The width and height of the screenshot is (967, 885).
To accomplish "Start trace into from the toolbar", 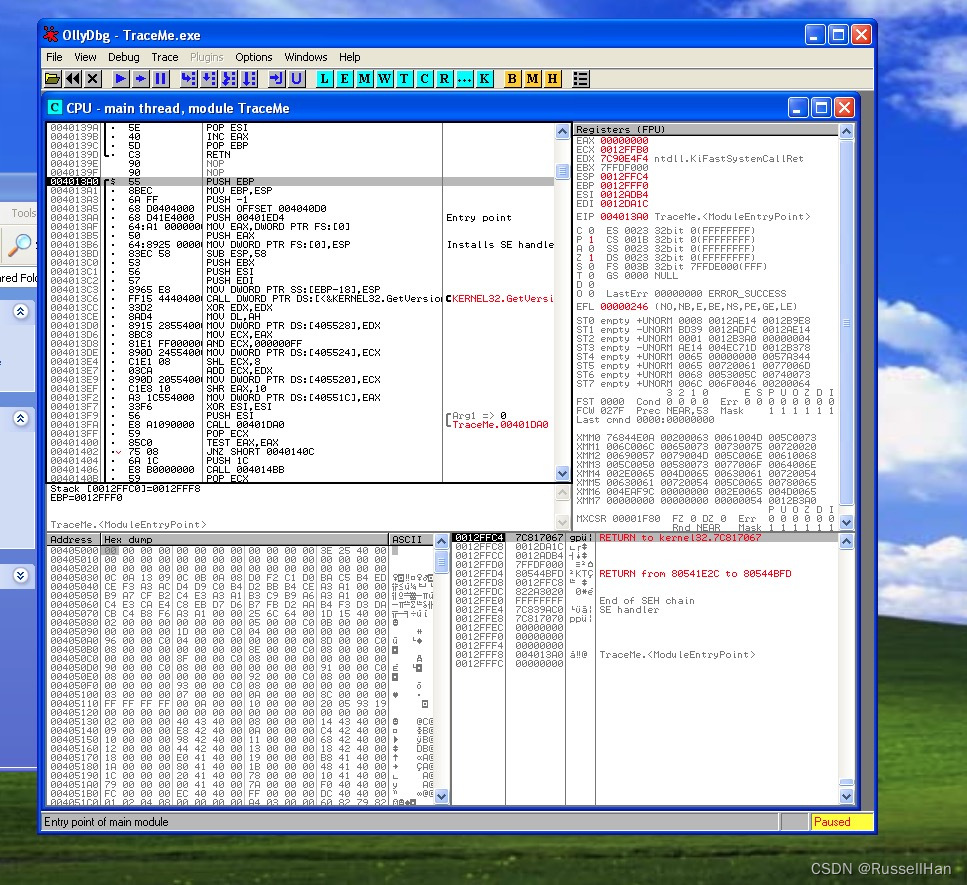I will 229,79.
